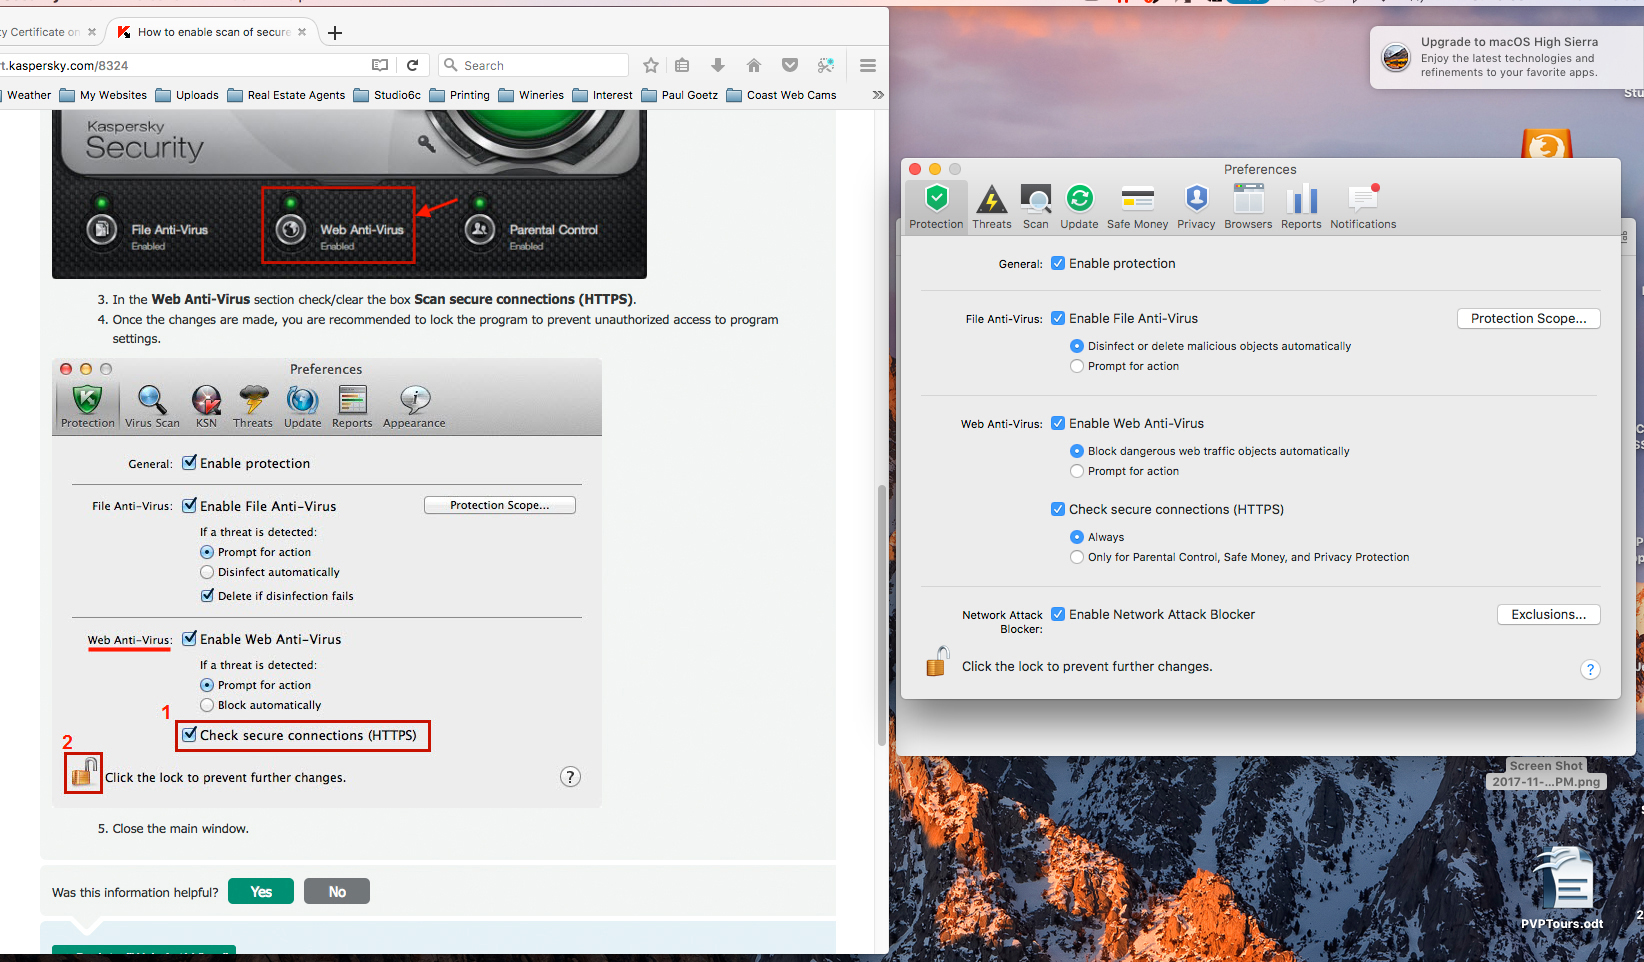Open PVPTours.odt on the desktop
Viewport: 1644px width, 962px height.
click(x=1563, y=889)
